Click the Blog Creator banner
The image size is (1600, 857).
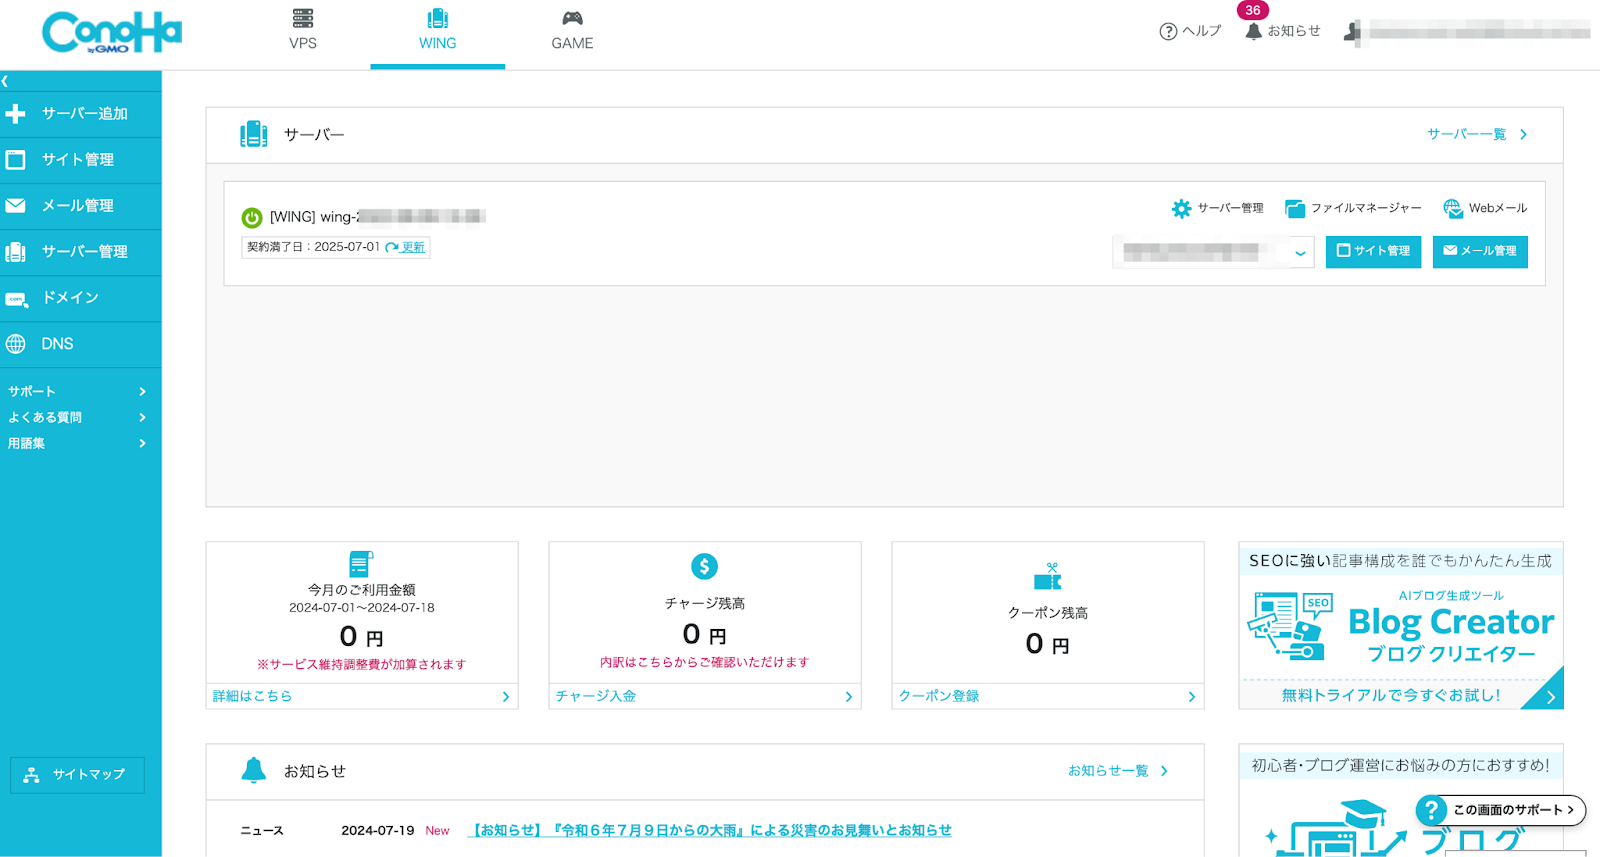click(x=1401, y=626)
